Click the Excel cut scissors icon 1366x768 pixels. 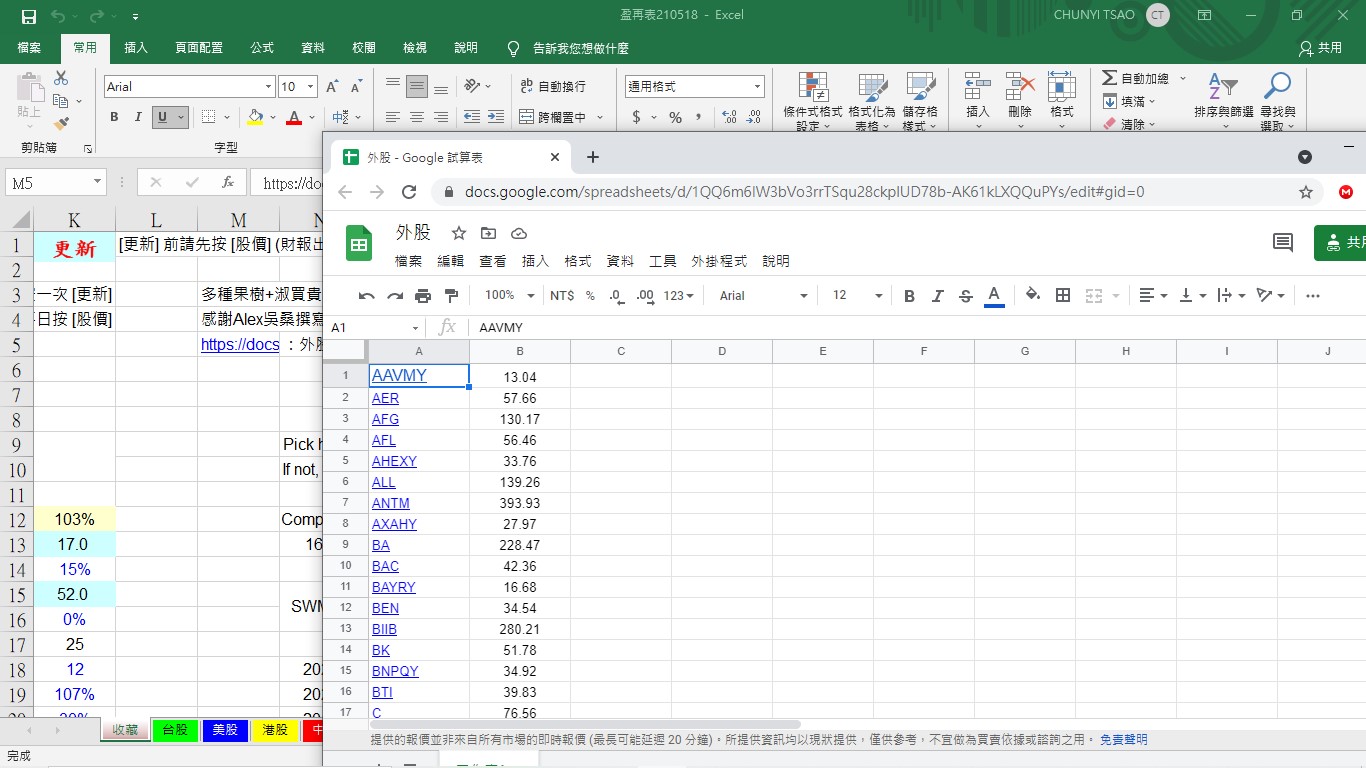click(x=61, y=78)
